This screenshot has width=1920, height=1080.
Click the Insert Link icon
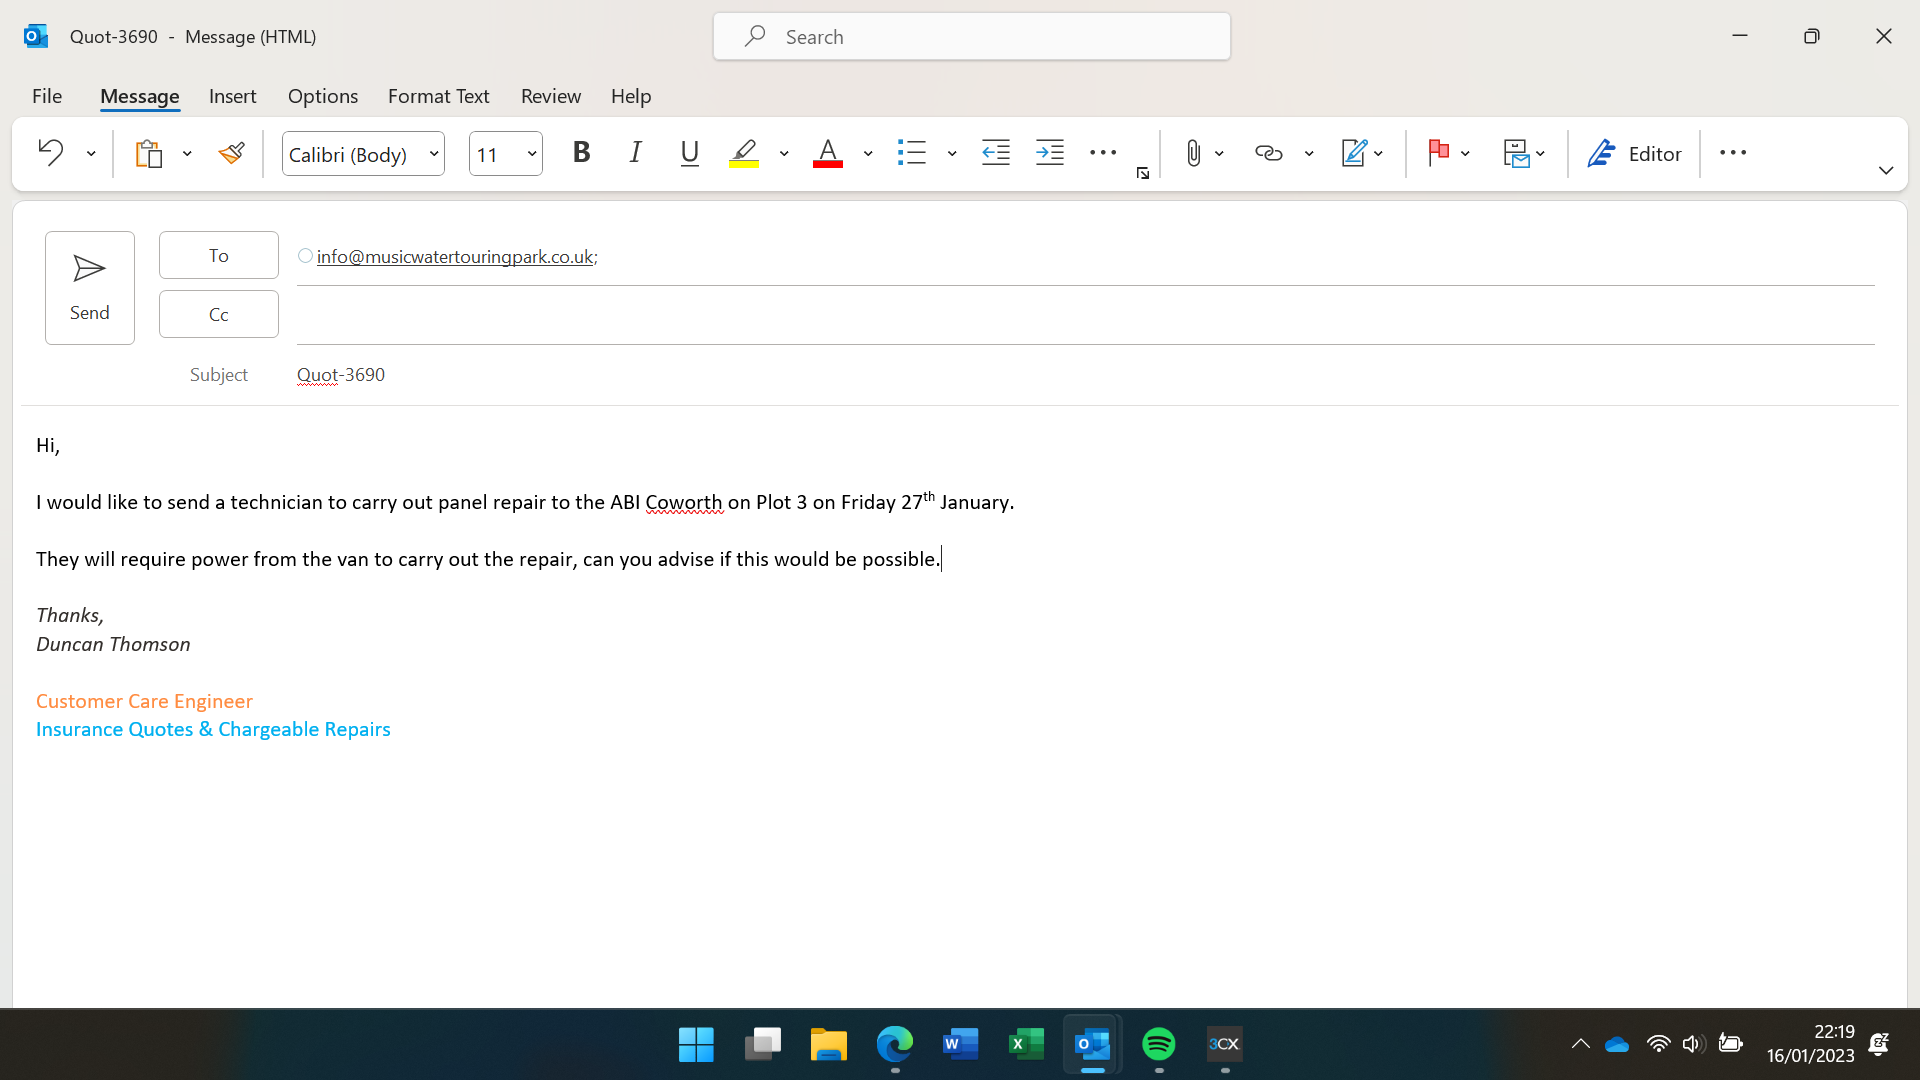(1268, 153)
